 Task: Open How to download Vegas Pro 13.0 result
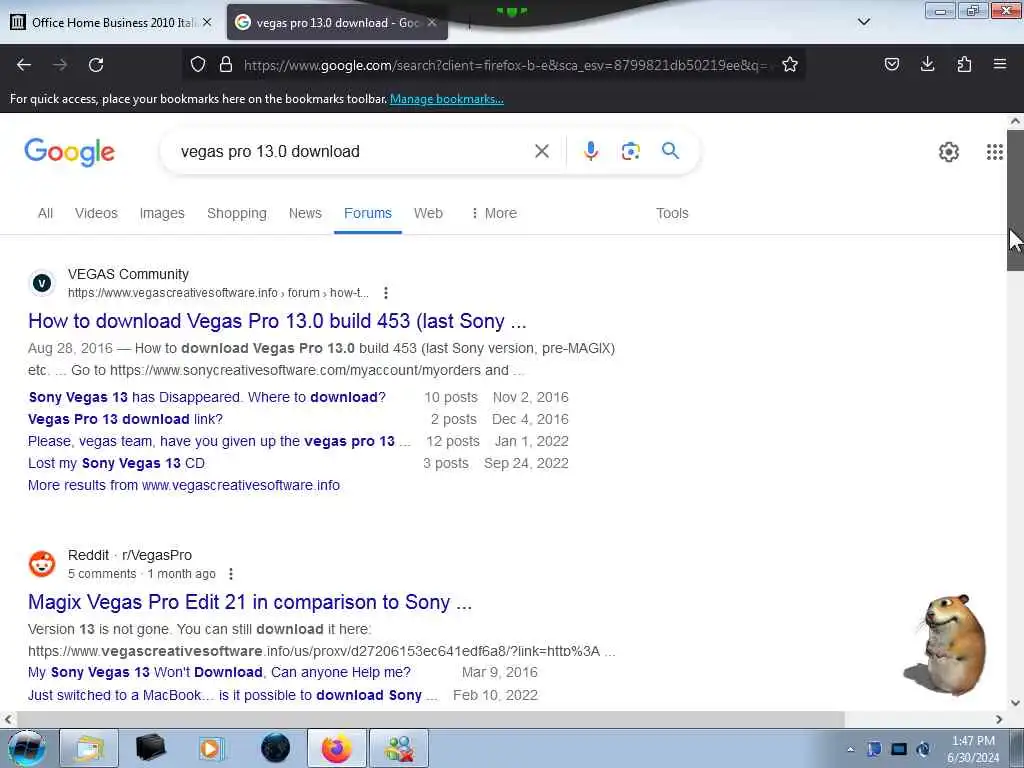[277, 321]
